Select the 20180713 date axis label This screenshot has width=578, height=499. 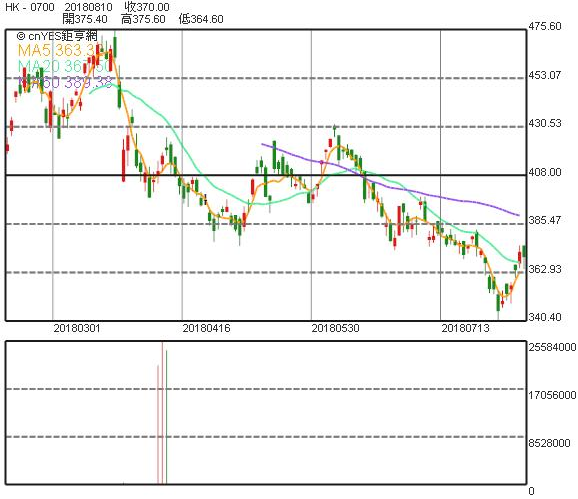[466, 328]
